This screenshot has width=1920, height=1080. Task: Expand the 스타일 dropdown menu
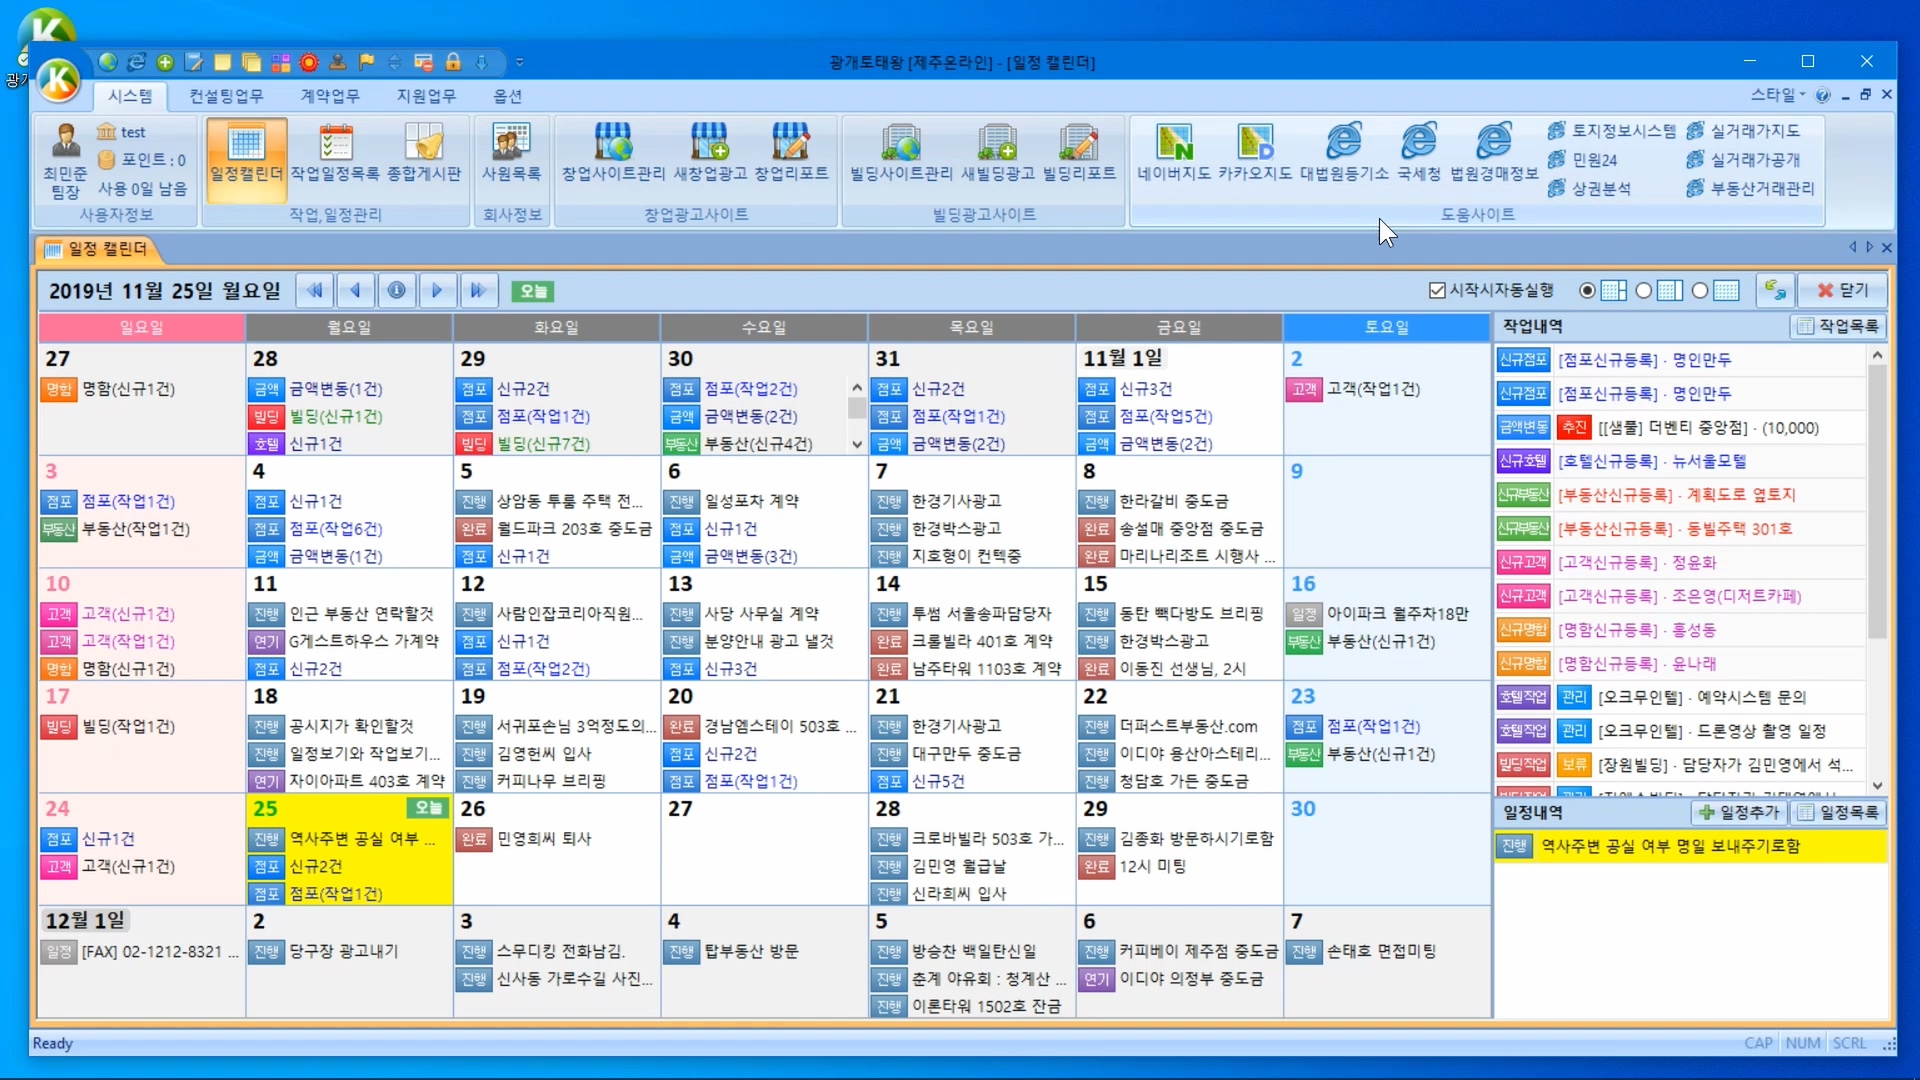(x=1778, y=95)
